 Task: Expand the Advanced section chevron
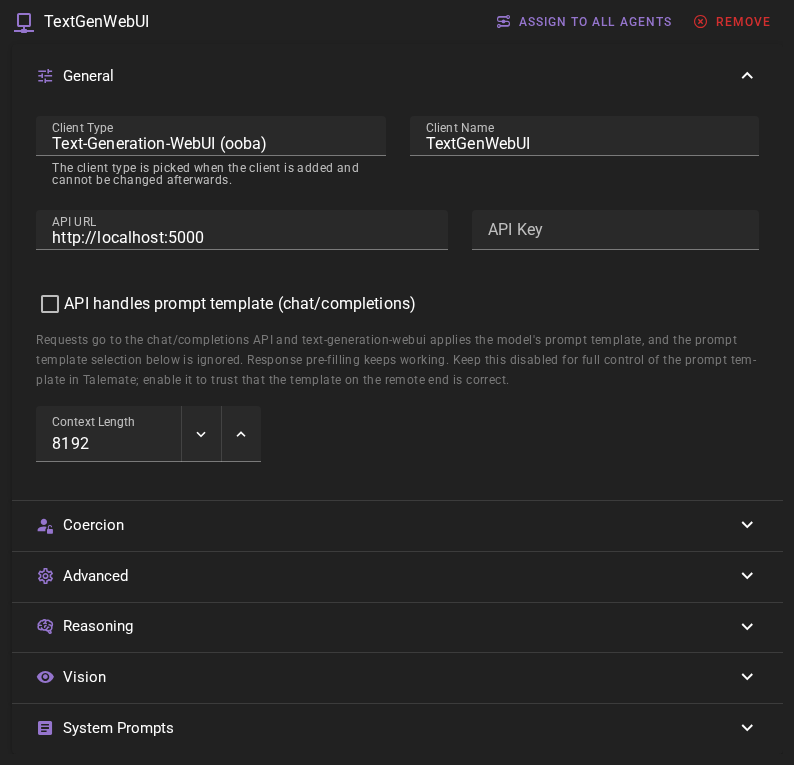[747, 576]
